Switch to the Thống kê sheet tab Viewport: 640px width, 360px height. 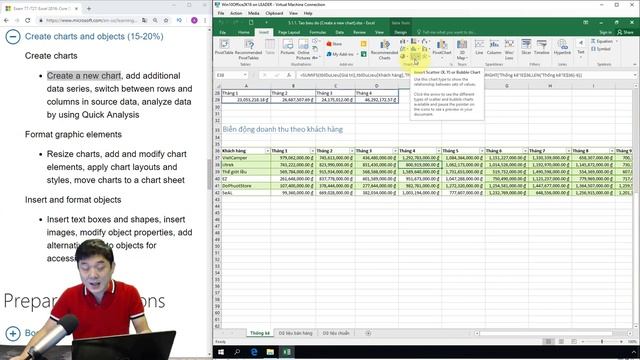coord(260,333)
